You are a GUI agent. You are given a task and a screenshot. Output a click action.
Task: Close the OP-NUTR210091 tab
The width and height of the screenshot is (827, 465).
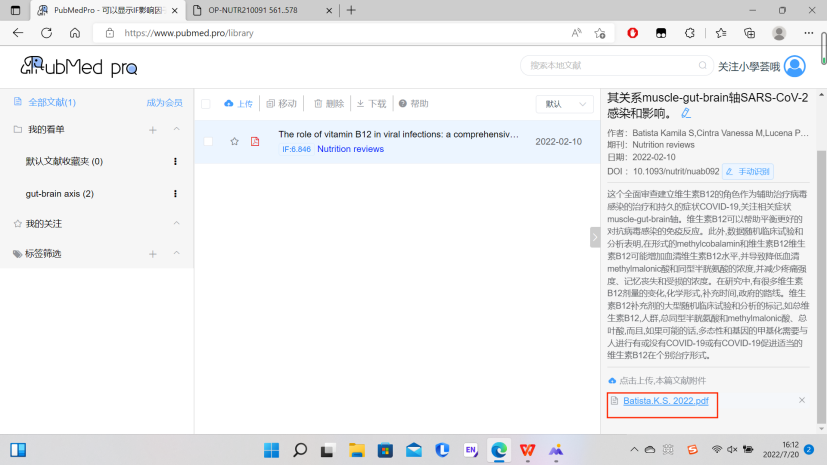(x=329, y=10)
